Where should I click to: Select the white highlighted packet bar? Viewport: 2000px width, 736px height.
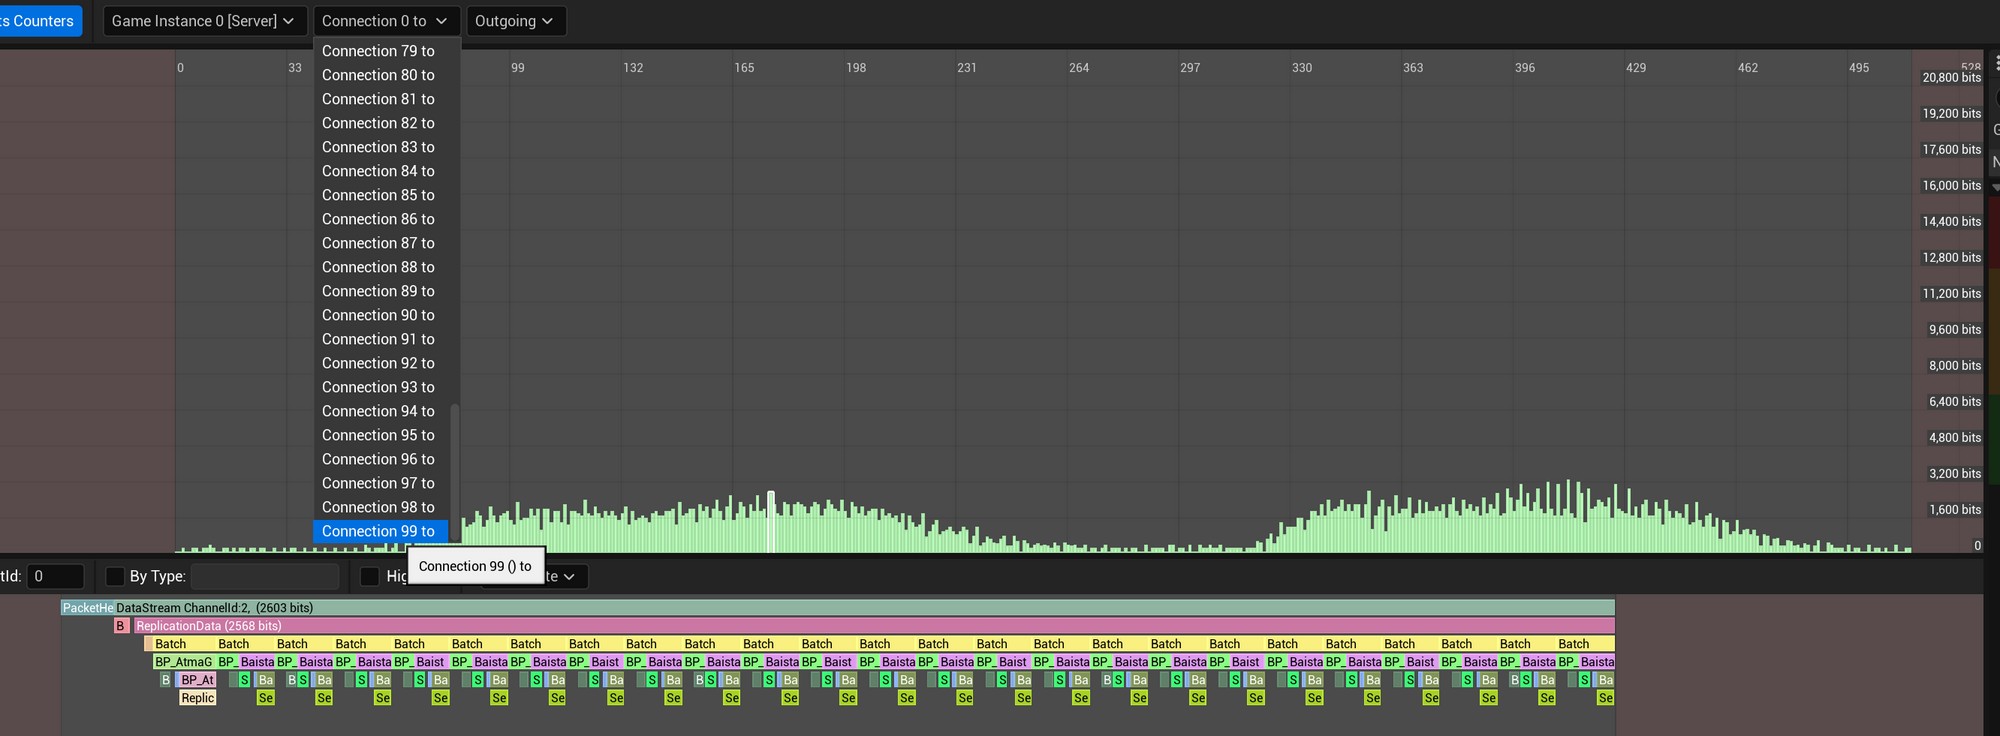tap(771, 521)
